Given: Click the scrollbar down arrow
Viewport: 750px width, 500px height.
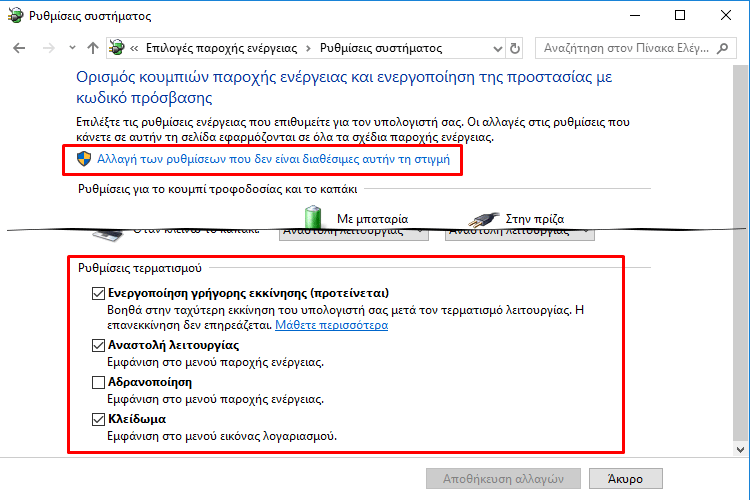Looking at the screenshot, I should [740, 450].
